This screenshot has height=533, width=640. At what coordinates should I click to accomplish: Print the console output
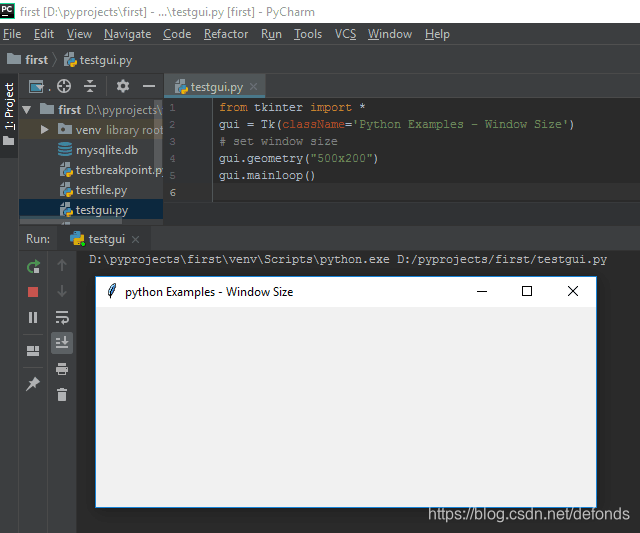click(62, 369)
